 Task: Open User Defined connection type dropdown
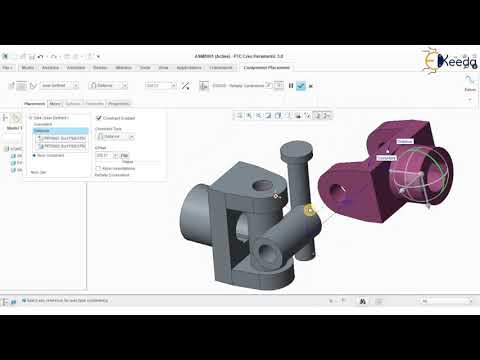coord(76,86)
